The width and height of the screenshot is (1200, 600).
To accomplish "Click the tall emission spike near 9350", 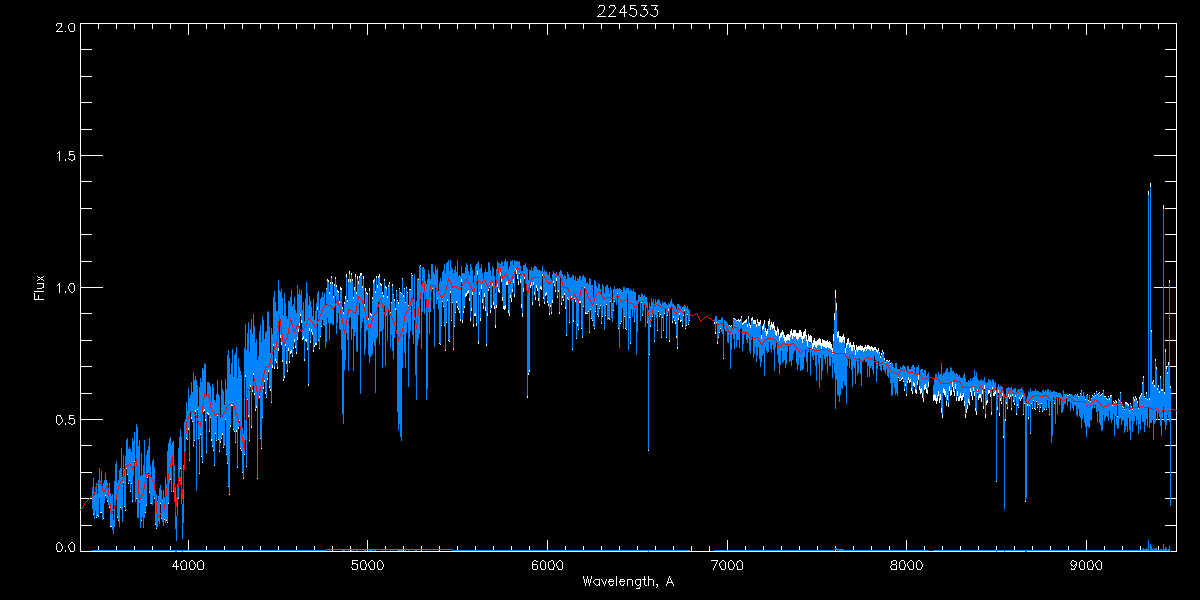I will (1149, 290).
